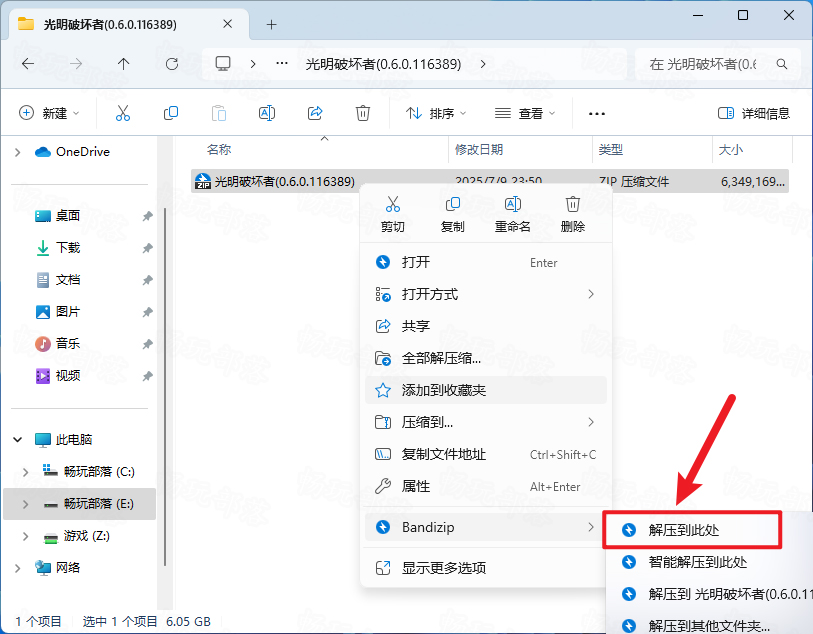Screen dimensions: 813x634
Task: Sort by the 类型 column header
Action: click(610, 150)
